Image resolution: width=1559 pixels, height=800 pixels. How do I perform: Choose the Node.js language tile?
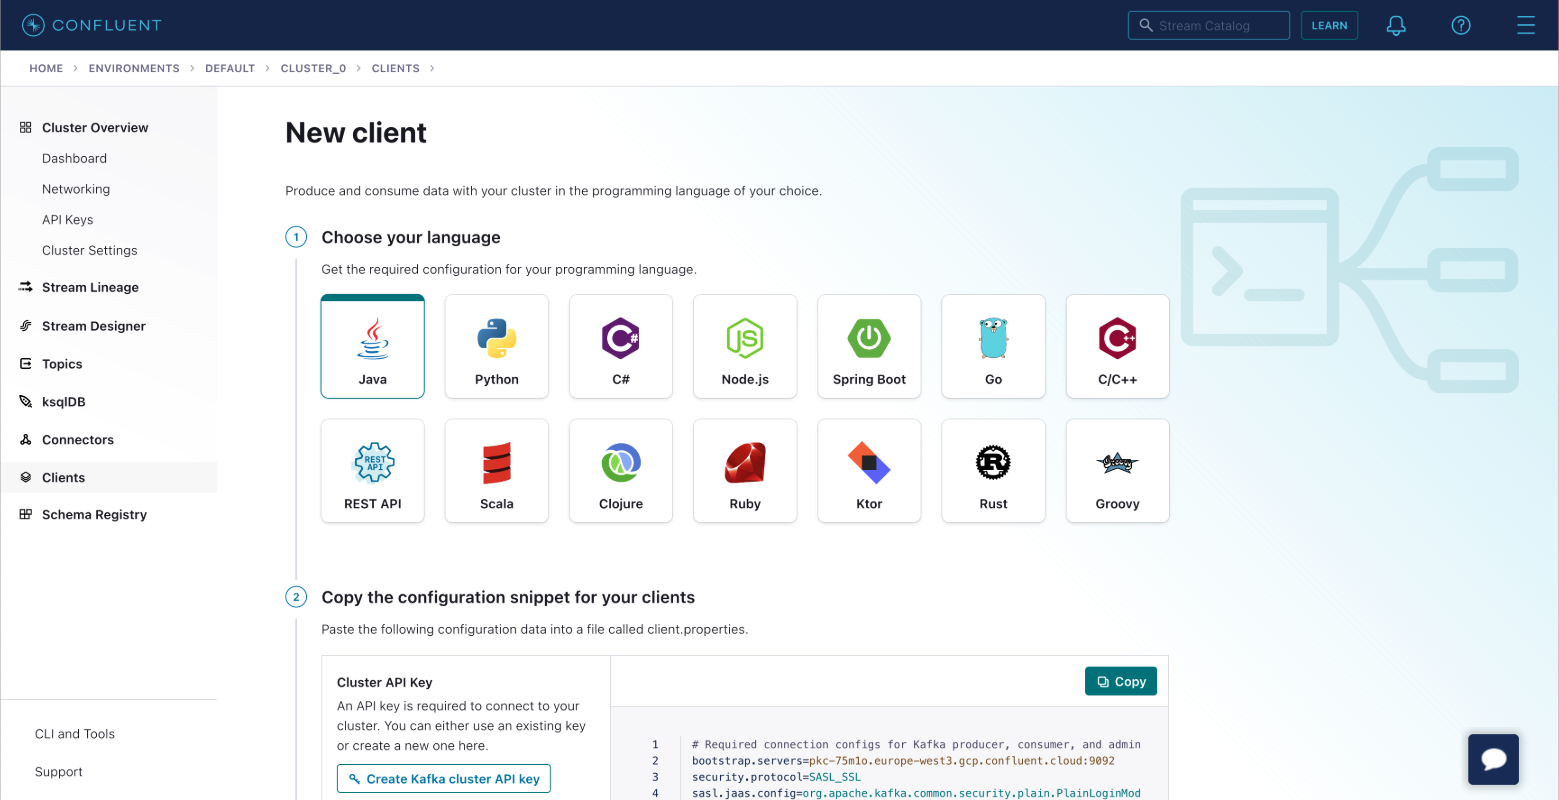745,346
